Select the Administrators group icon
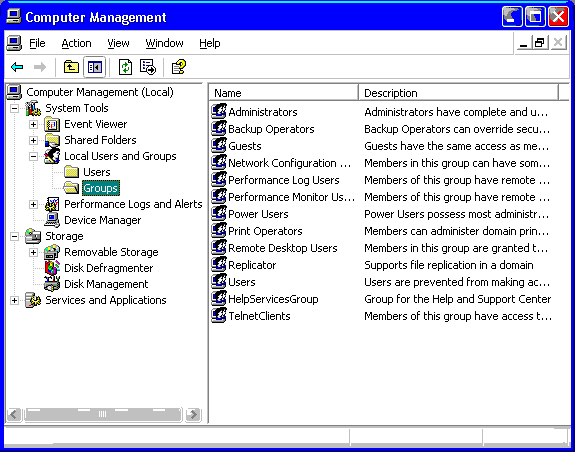The height and width of the screenshot is (452, 575). [x=219, y=111]
